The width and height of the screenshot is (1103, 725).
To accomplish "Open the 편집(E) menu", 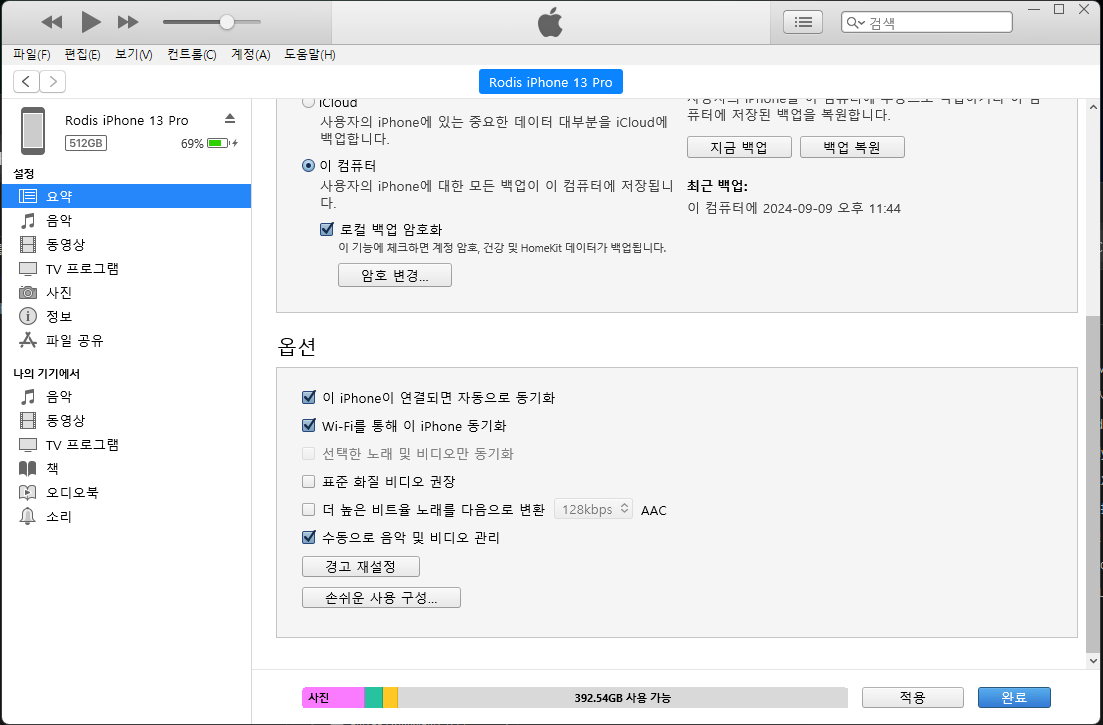I will [x=82, y=54].
